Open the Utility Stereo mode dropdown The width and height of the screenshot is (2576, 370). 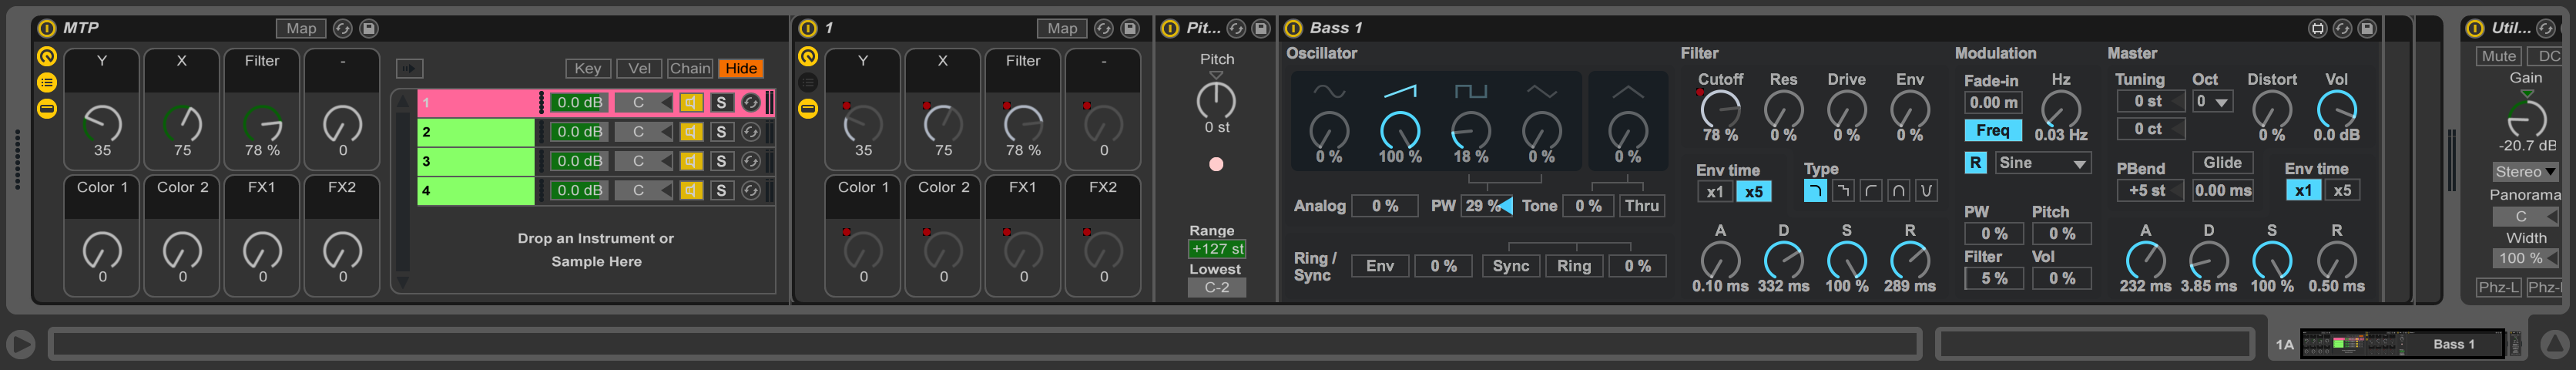[2524, 171]
